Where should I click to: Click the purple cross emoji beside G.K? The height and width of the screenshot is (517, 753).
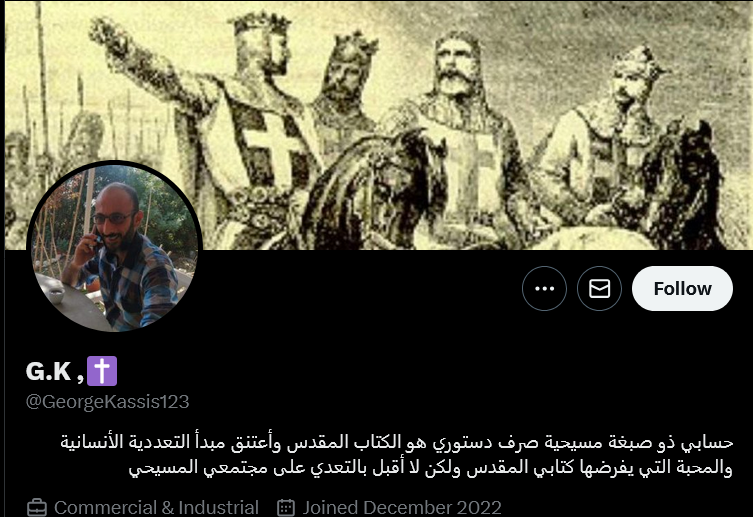coord(102,371)
